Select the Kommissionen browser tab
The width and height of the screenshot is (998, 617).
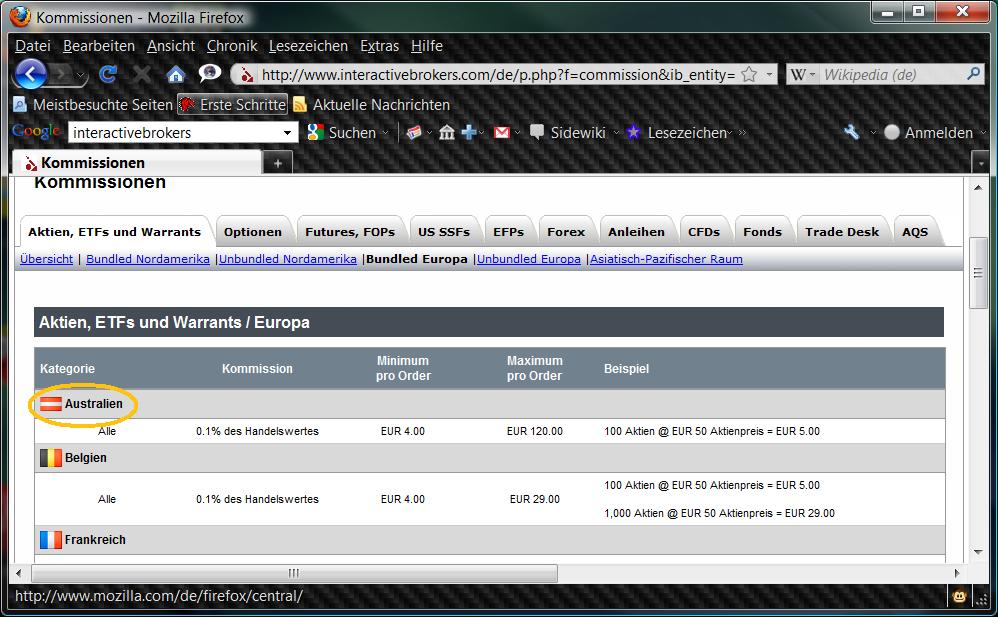[x=137, y=162]
